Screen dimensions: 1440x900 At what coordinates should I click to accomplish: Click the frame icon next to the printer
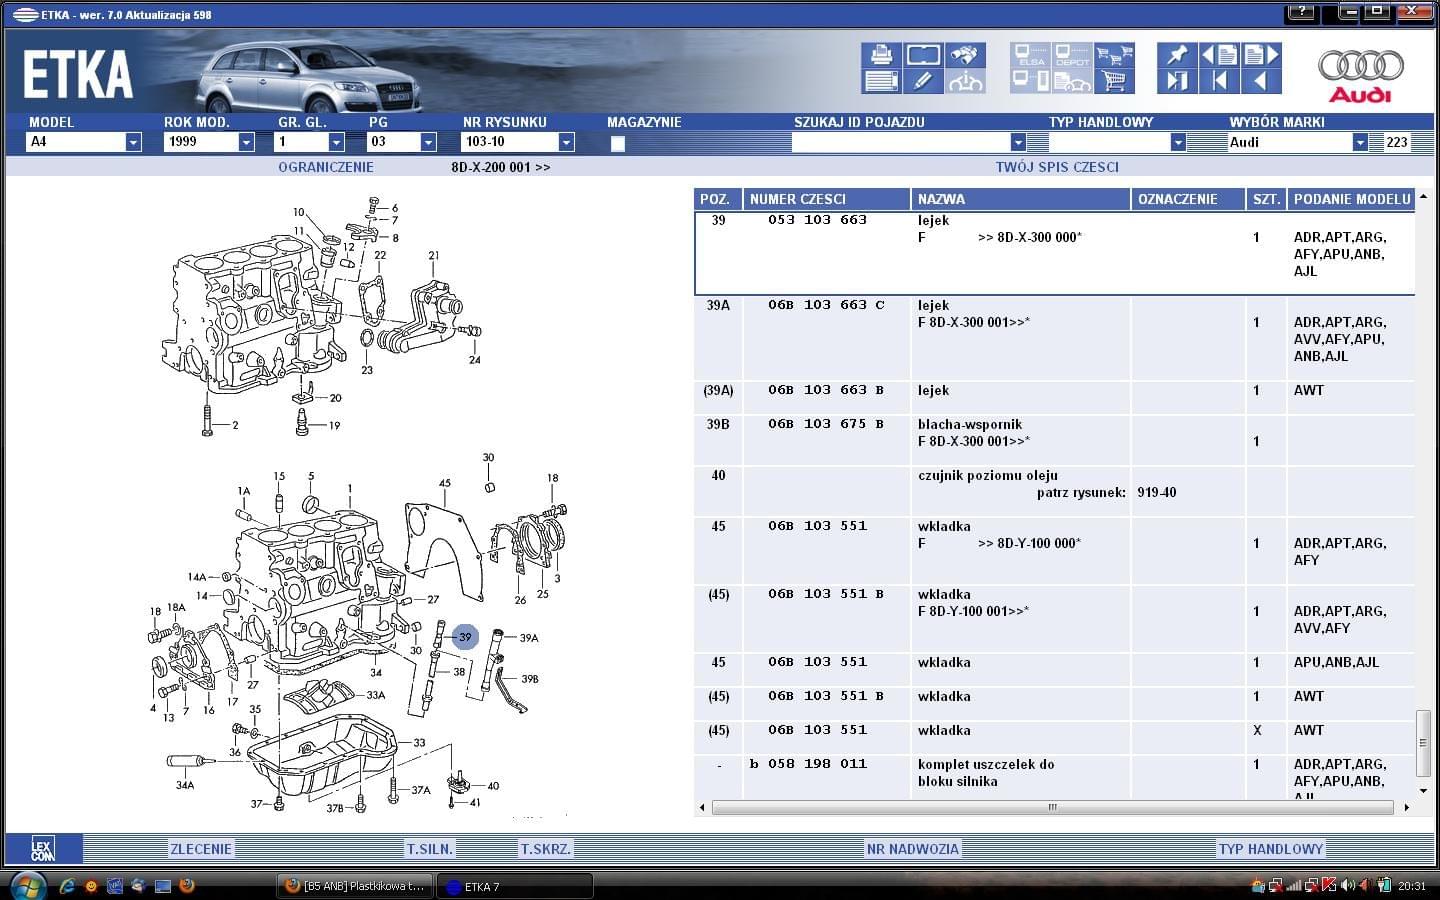click(923, 55)
